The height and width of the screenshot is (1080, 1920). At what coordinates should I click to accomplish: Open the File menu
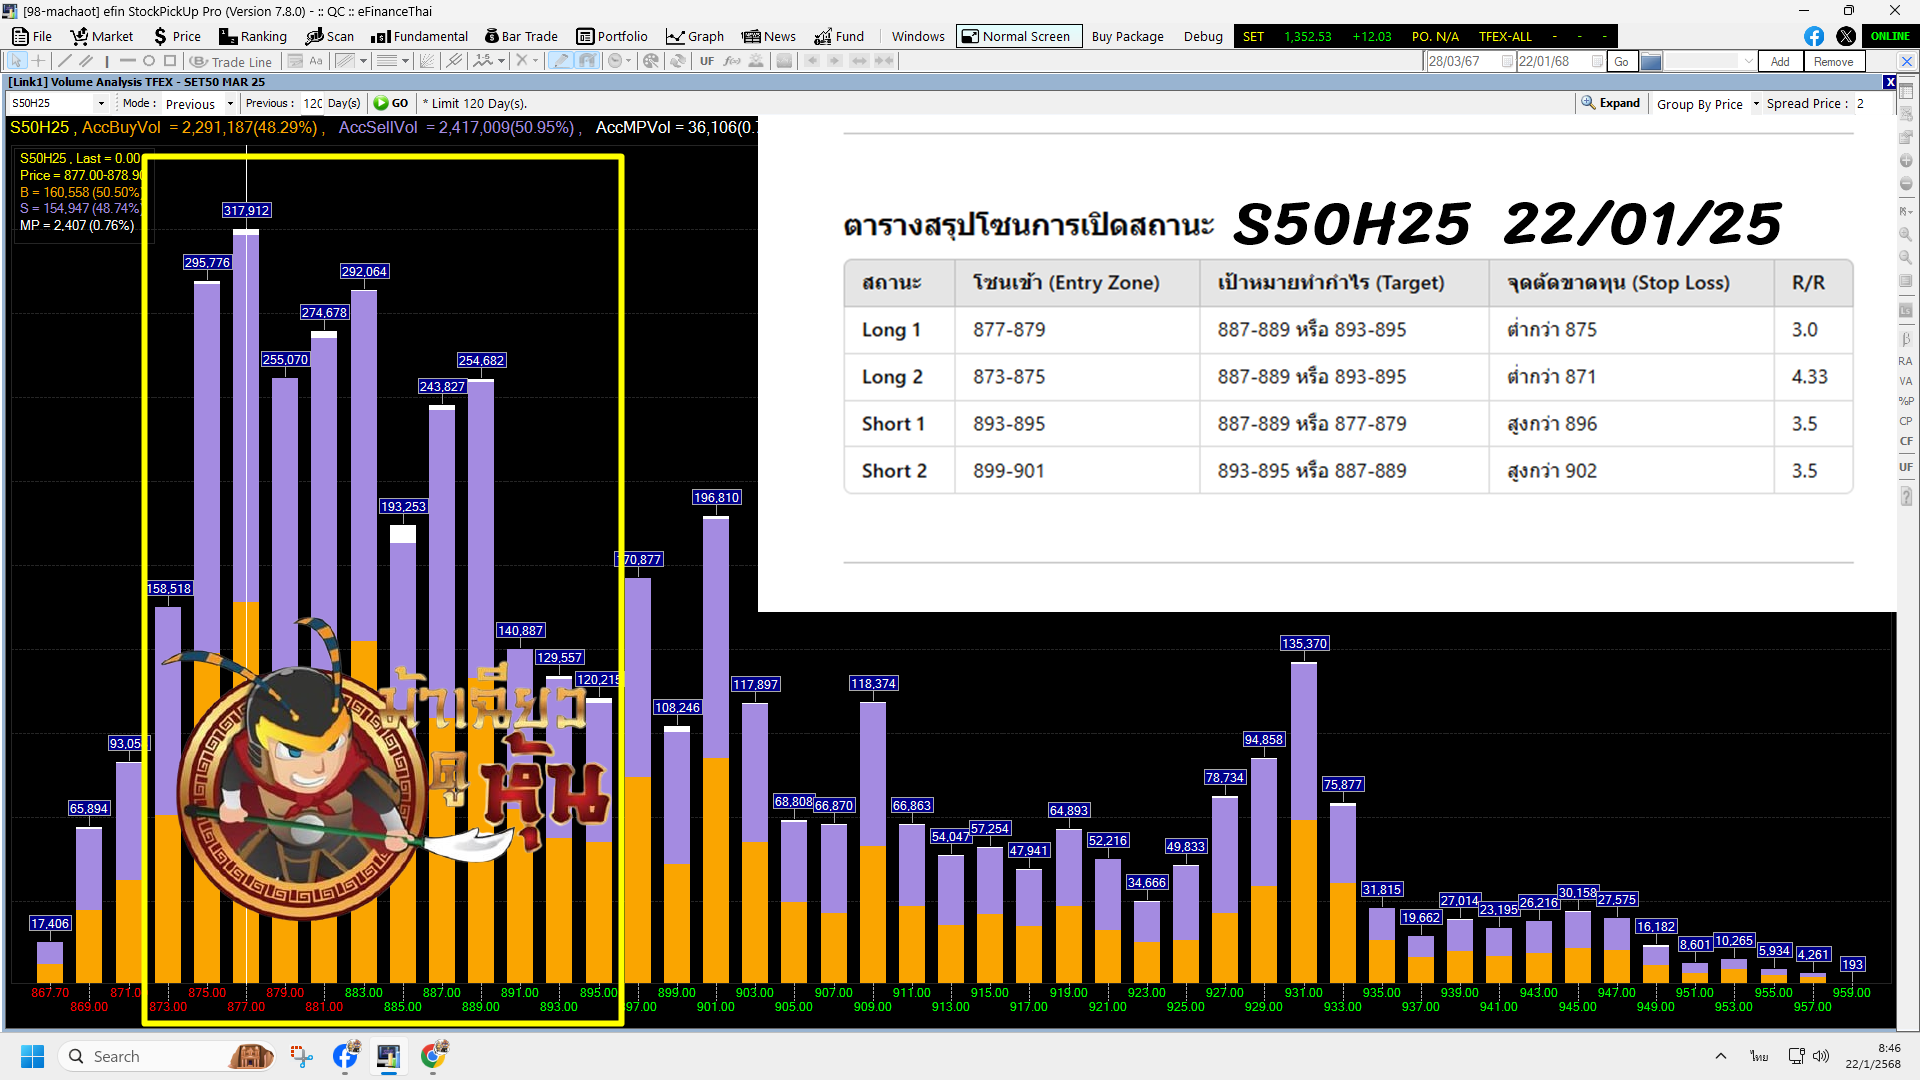click(x=32, y=36)
